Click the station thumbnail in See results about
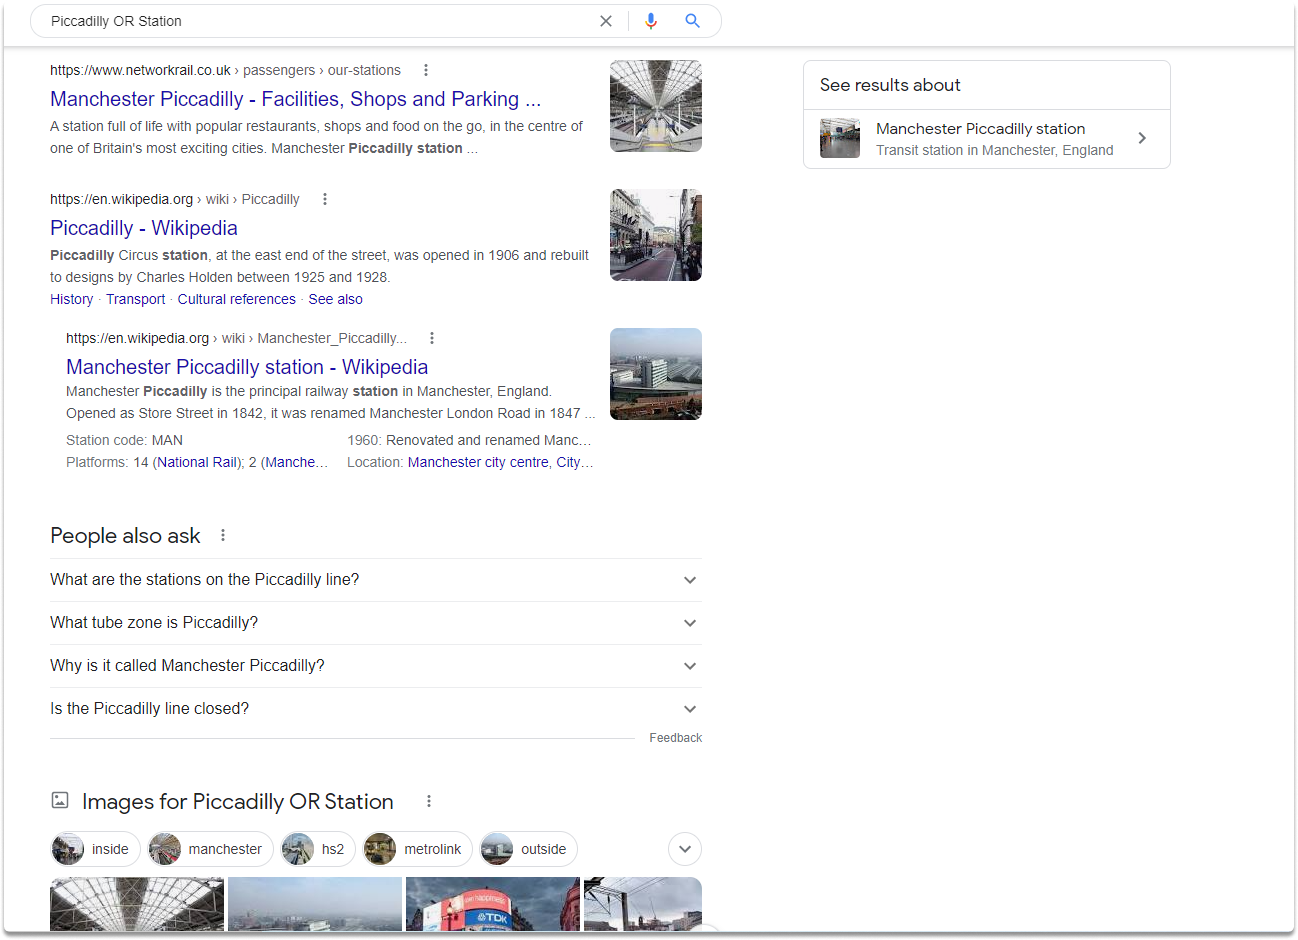 (x=840, y=138)
